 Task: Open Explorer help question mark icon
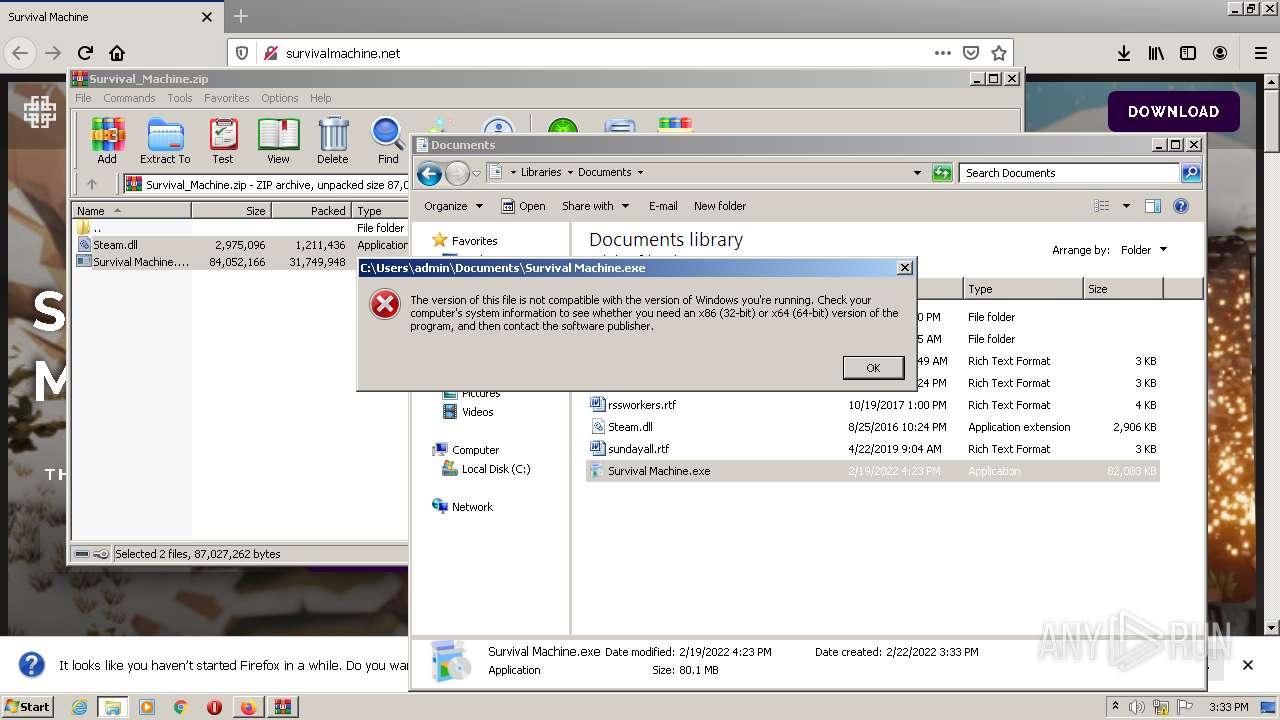pyautogui.click(x=1181, y=206)
